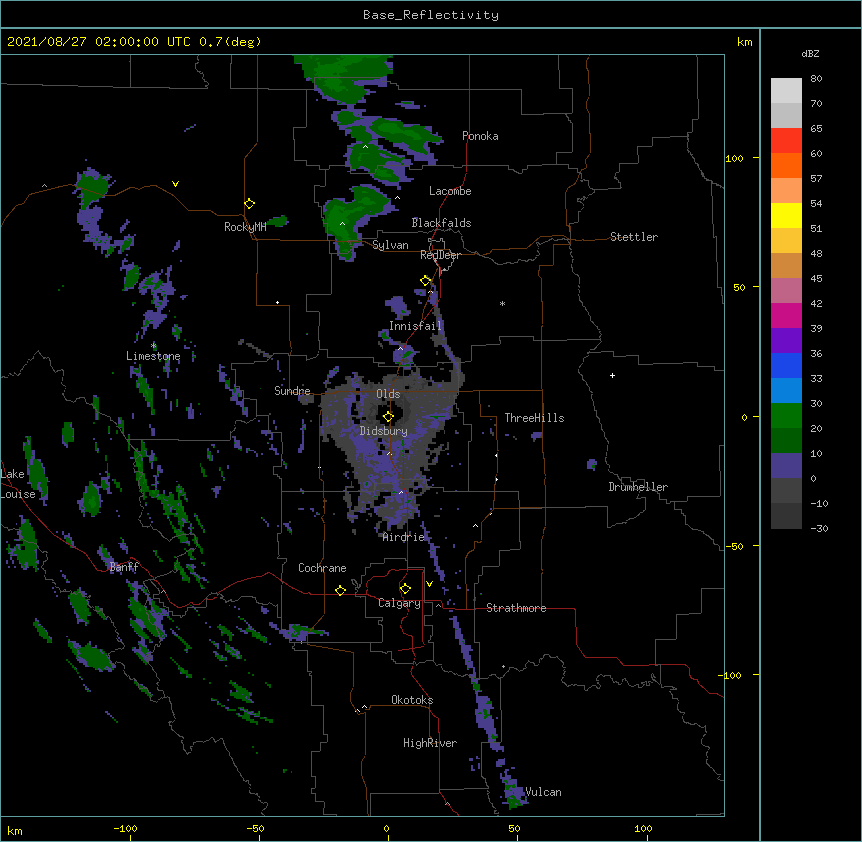
Task: Click the white plus marker north of Drumheller
Action: point(612,375)
